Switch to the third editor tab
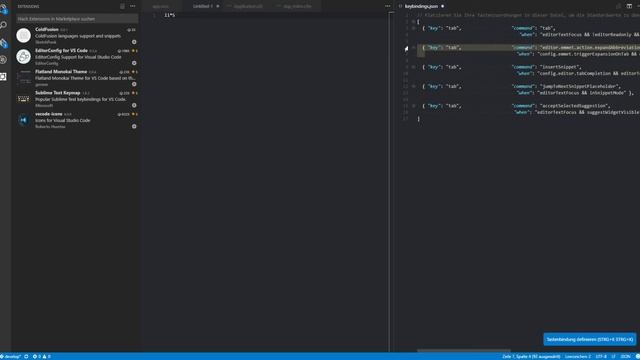The image size is (640, 360). [x=247, y=6]
